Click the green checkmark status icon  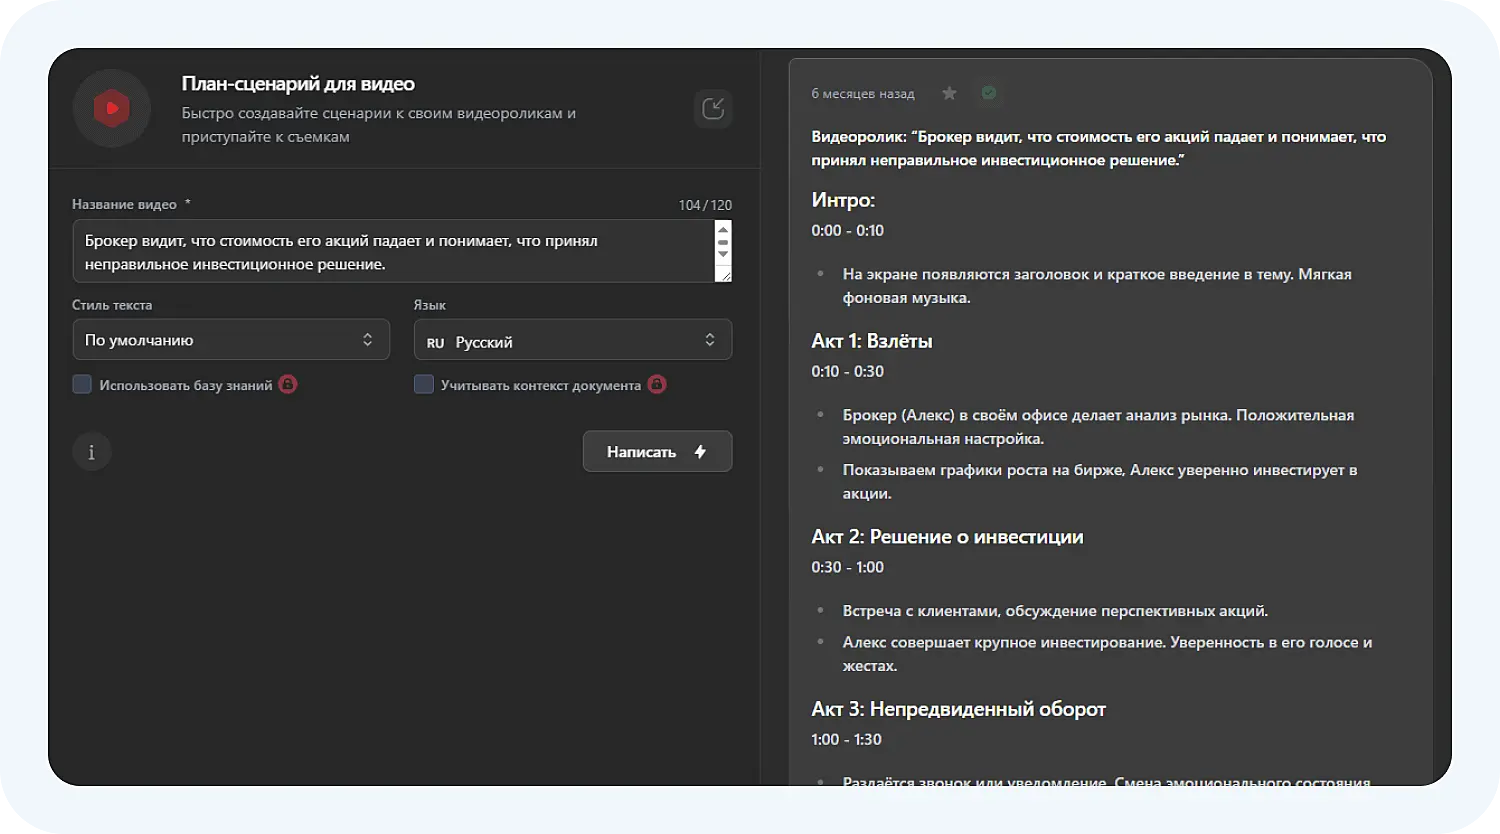[x=989, y=93]
